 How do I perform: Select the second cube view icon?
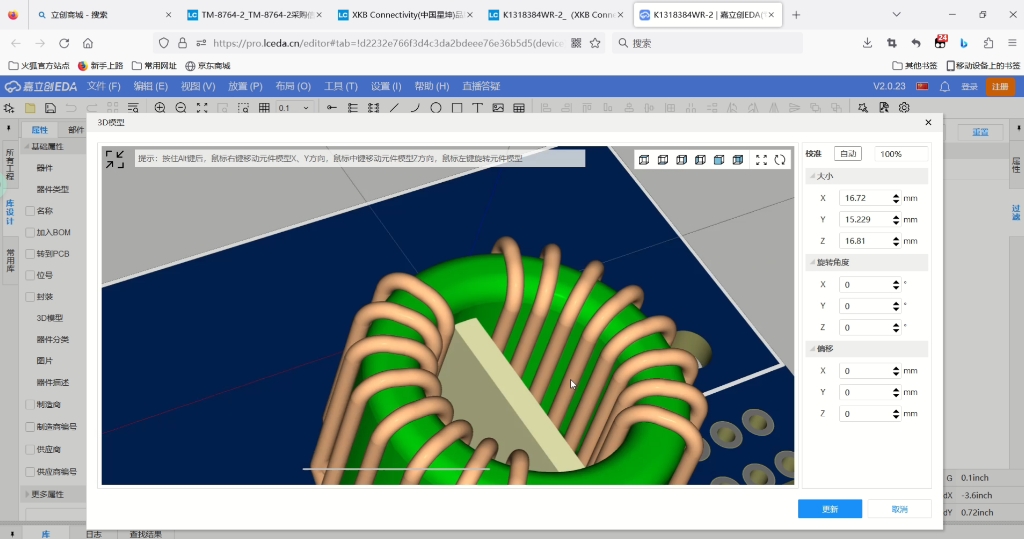(663, 159)
